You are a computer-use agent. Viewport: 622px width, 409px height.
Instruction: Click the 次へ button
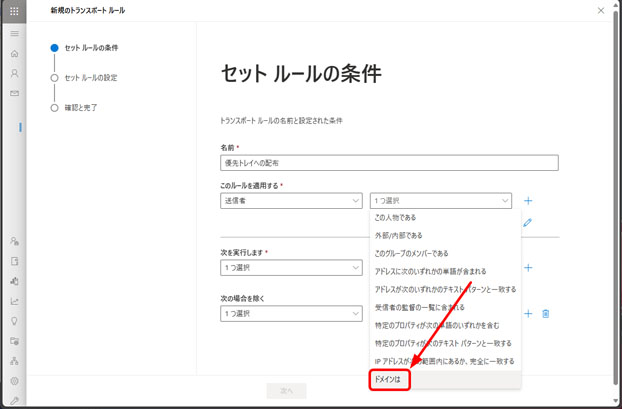286,391
